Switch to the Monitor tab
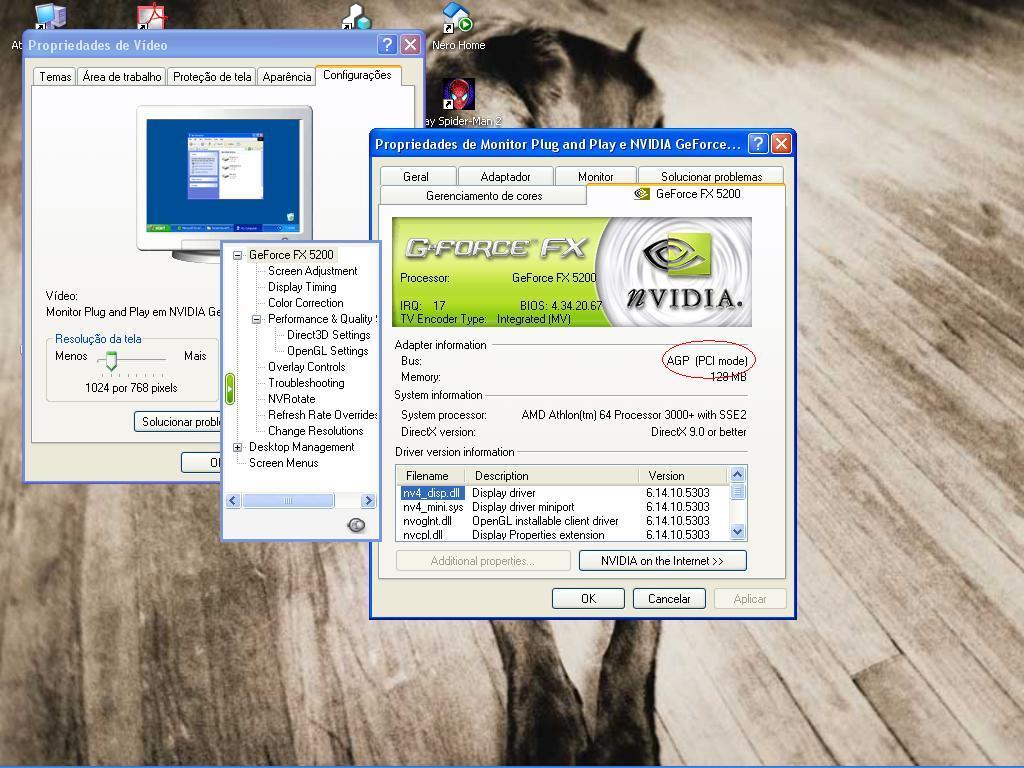This screenshot has width=1024, height=768. pyautogui.click(x=596, y=176)
